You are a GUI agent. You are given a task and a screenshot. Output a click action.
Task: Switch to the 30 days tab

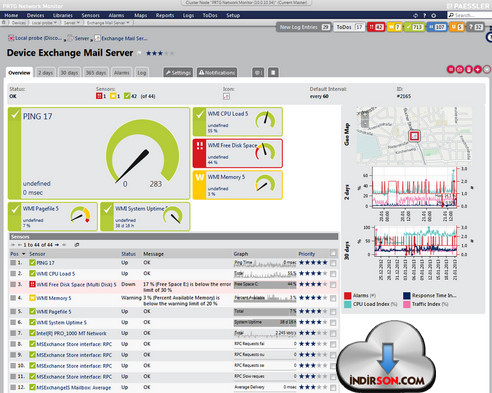pos(69,73)
